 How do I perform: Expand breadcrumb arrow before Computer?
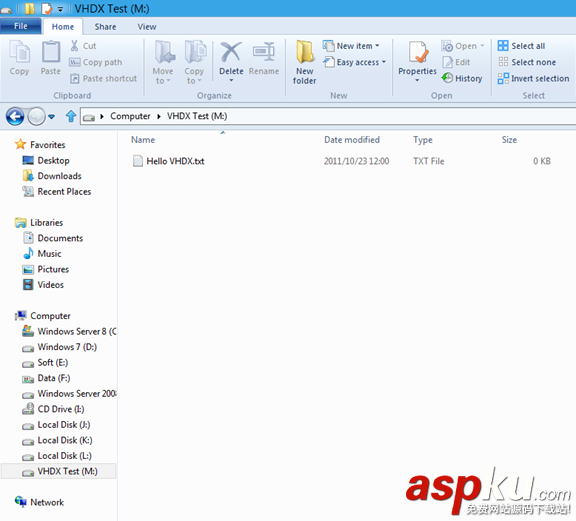coord(102,116)
